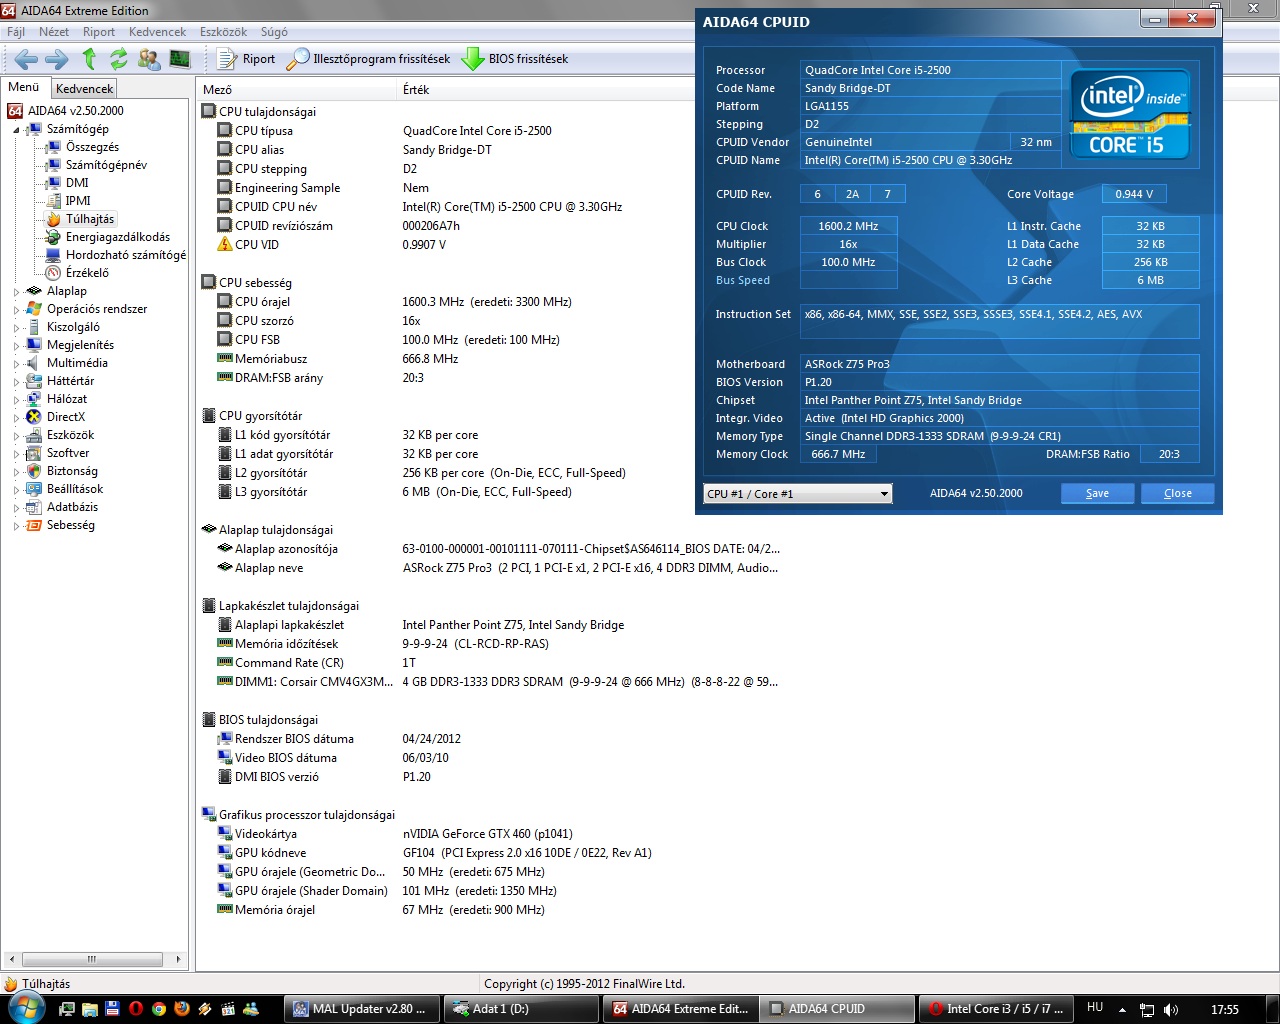The width and height of the screenshot is (1280, 1024).
Task: Click the Mező column header
Action: [297, 89]
